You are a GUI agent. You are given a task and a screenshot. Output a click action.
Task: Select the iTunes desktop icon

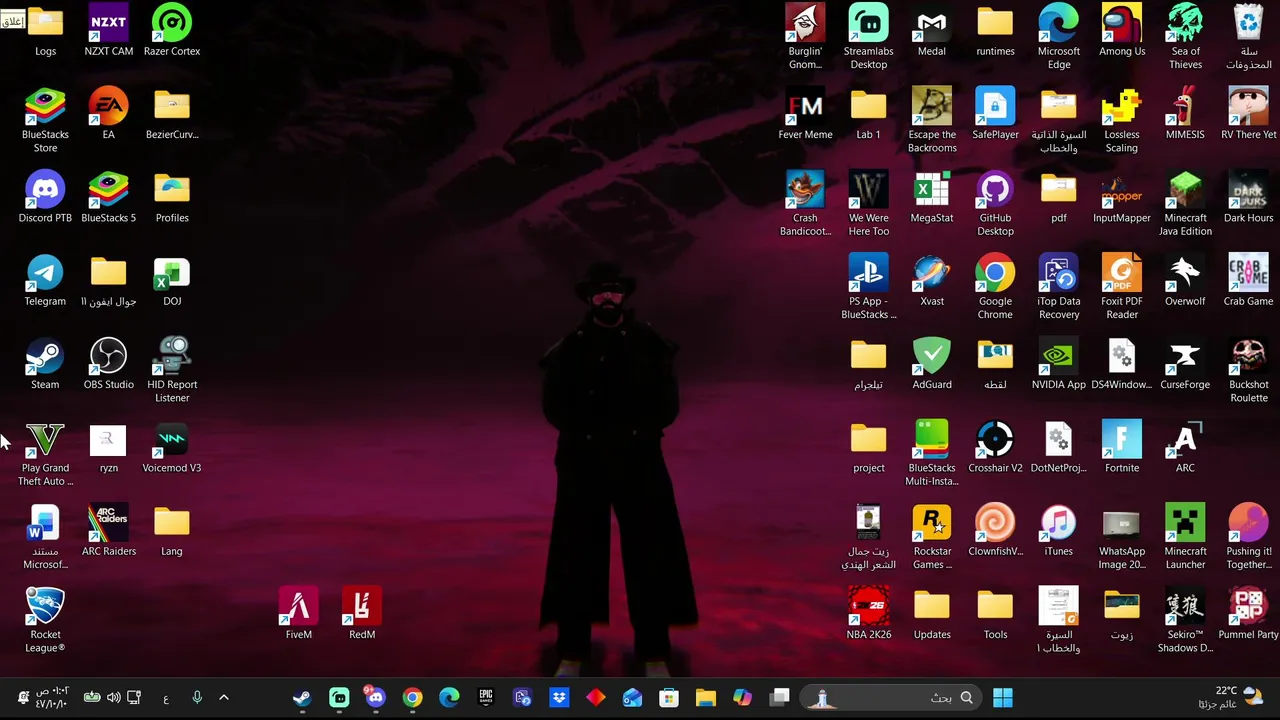pos(1058,531)
